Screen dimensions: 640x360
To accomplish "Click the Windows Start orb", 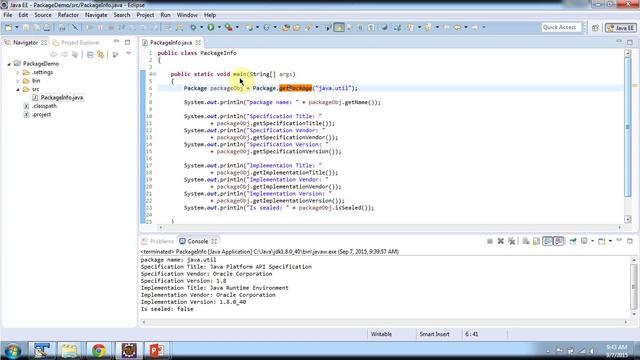I will click(13, 351).
